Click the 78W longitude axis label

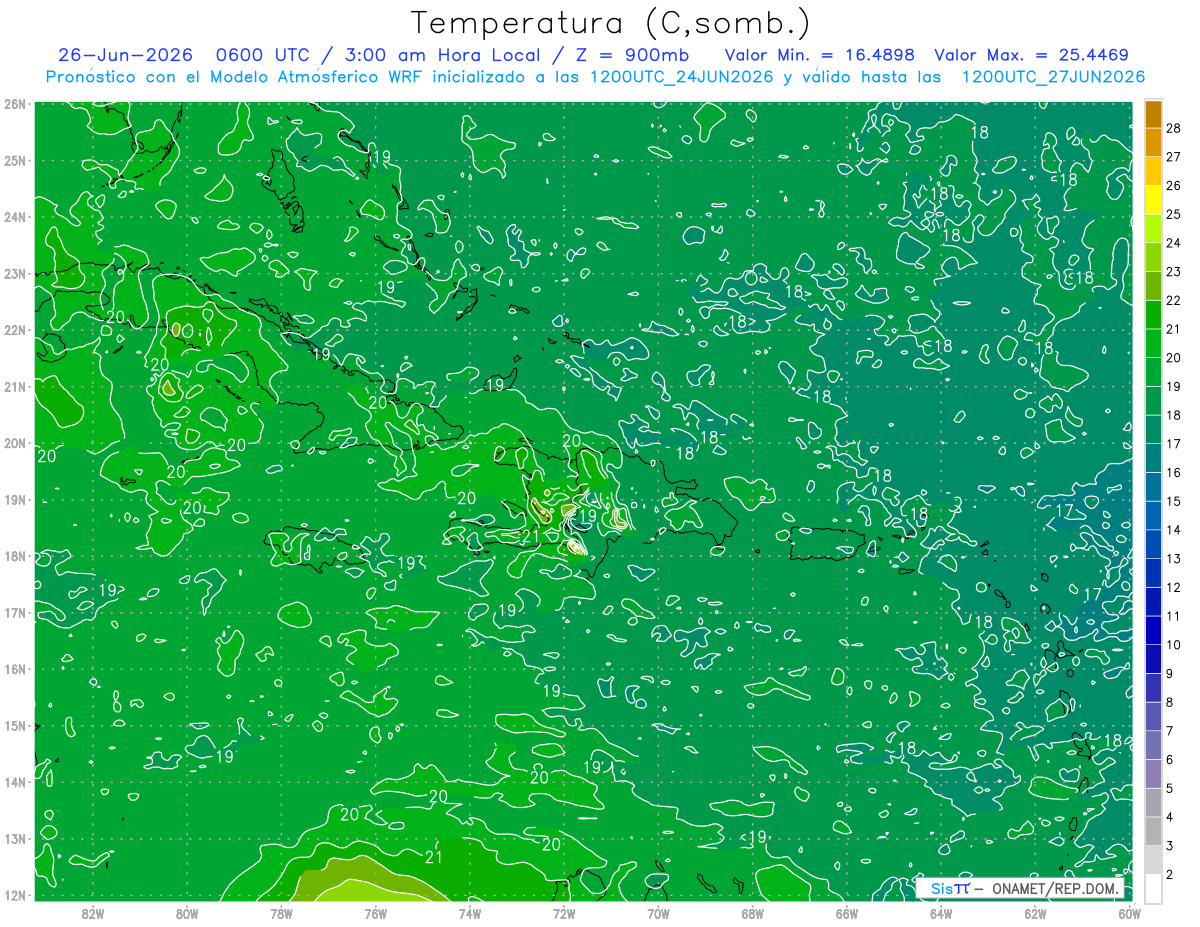(x=281, y=913)
